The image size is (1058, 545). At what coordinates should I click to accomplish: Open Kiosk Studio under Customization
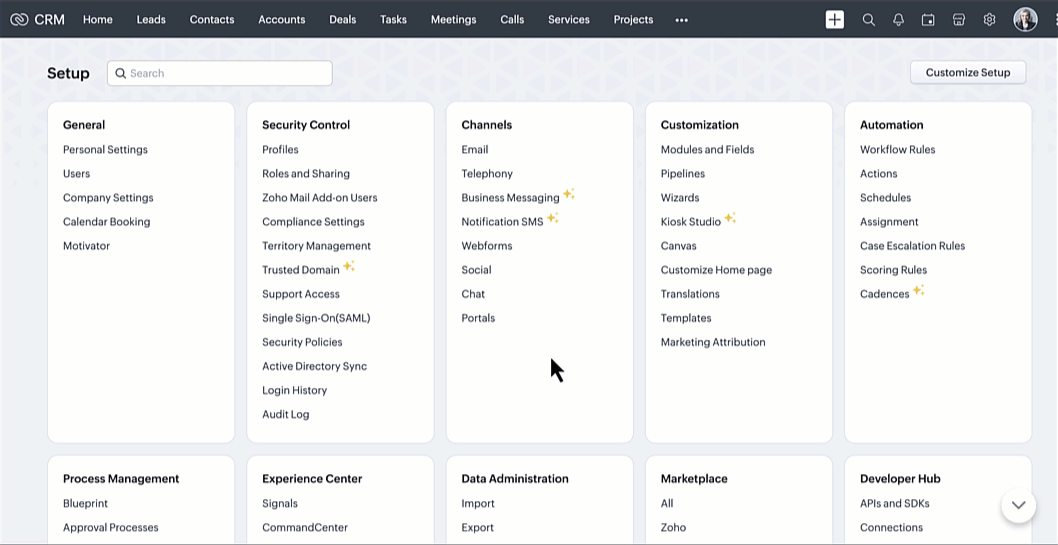point(690,221)
